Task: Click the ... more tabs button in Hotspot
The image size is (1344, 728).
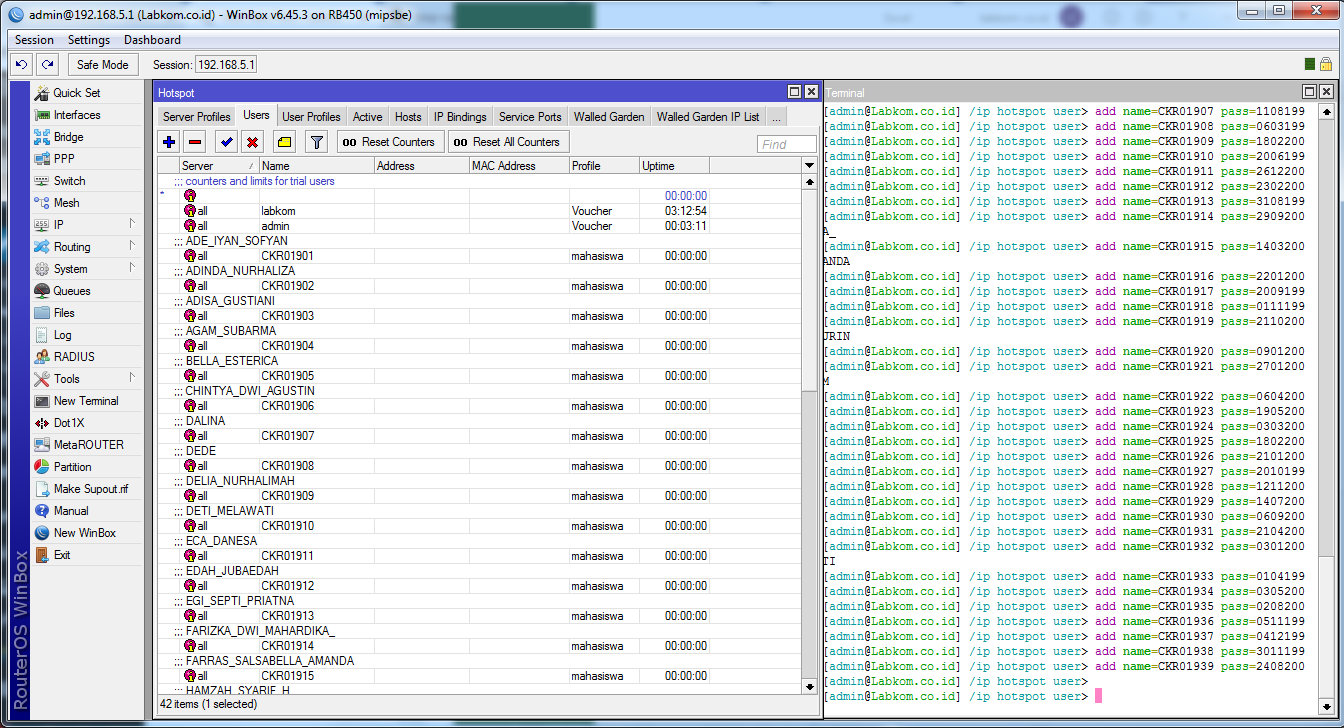Action: pyautogui.click(x=776, y=117)
